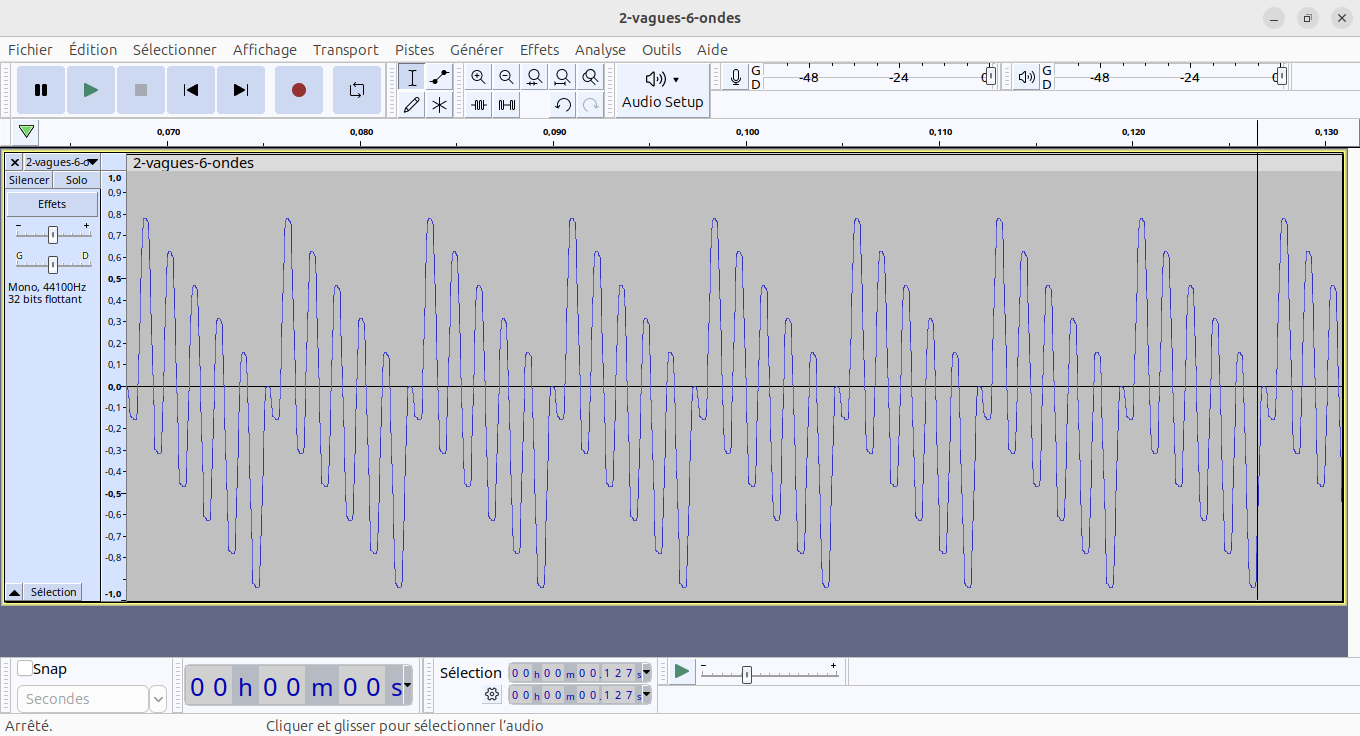This screenshot has height=736, width=1360.
Task: Toggle the Loop playback button
Action: pyautogui.click(x=357, y=90)
